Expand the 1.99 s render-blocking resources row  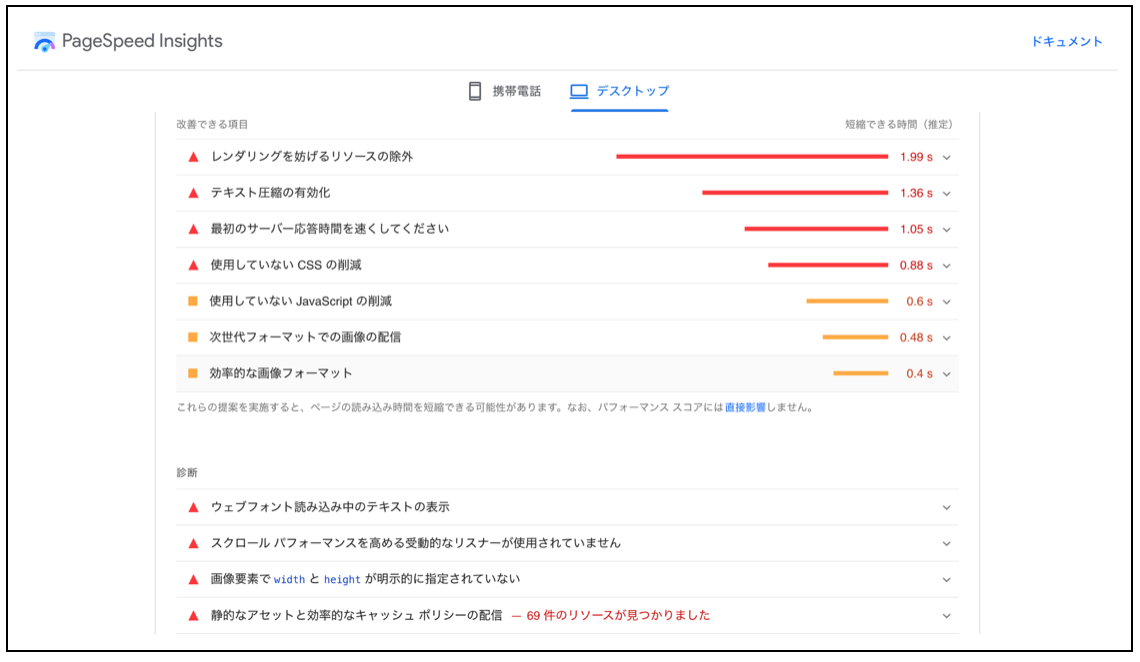(x=946, y=157)
